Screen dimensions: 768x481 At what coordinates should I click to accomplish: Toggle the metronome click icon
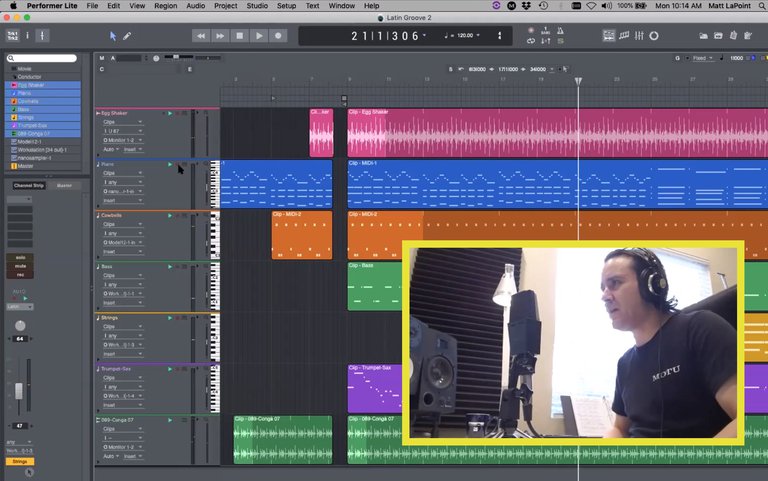tap(560, 30)
